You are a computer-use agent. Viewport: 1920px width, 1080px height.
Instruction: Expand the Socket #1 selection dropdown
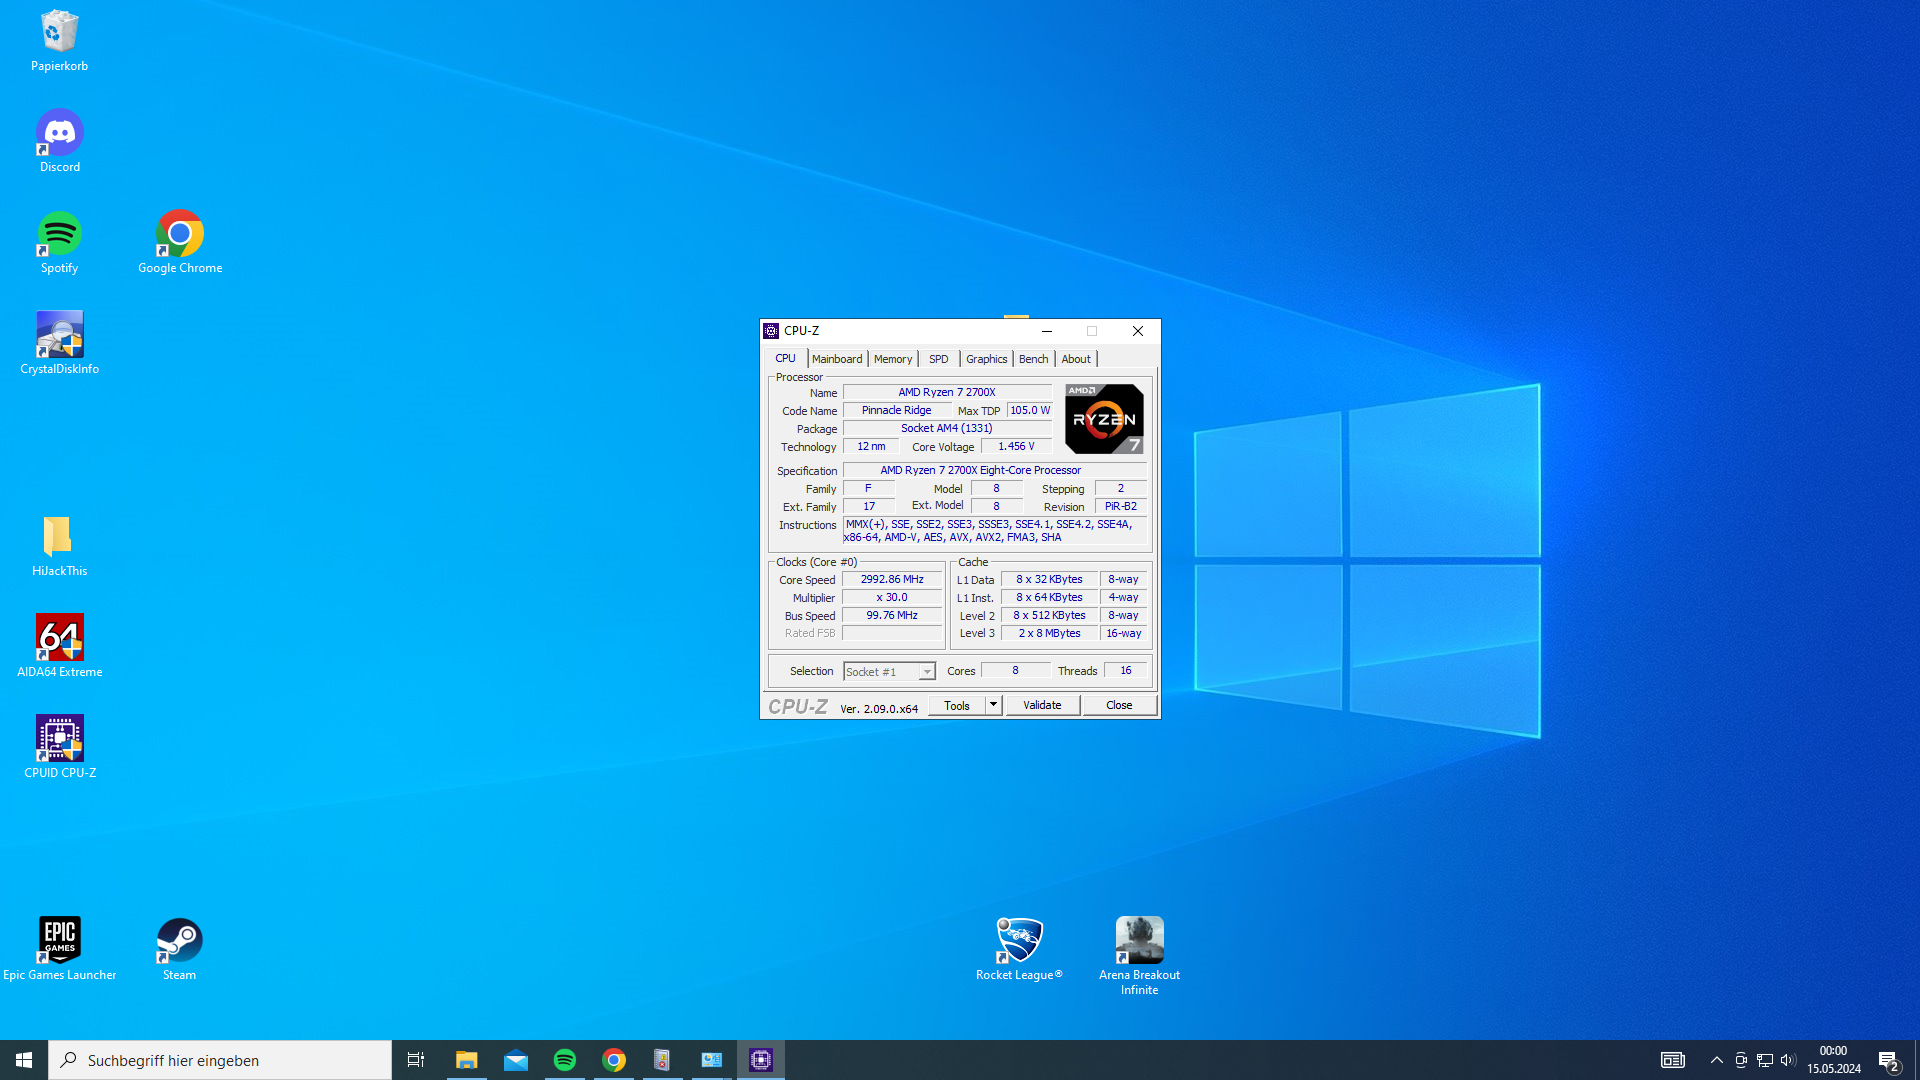click(926, 672)
